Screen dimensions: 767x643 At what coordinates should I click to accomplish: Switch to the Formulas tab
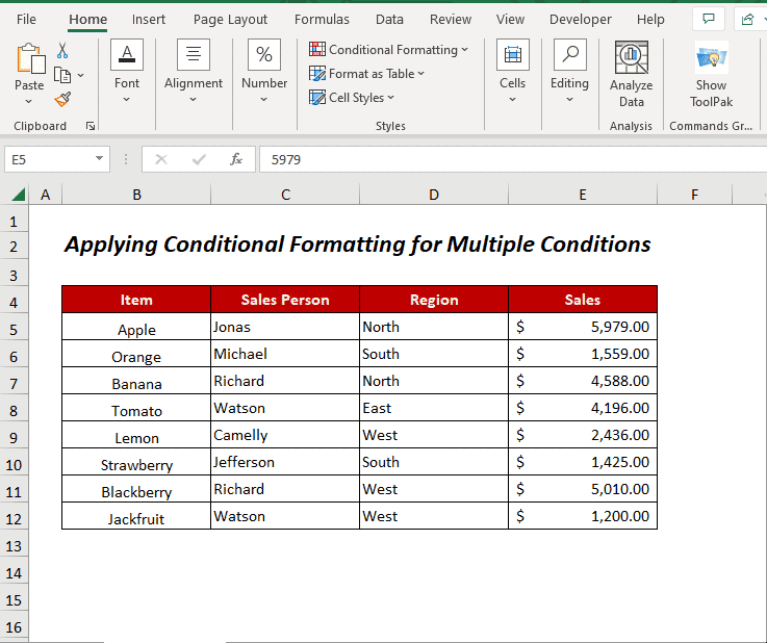pyautogui.click(x=322, y=19)
